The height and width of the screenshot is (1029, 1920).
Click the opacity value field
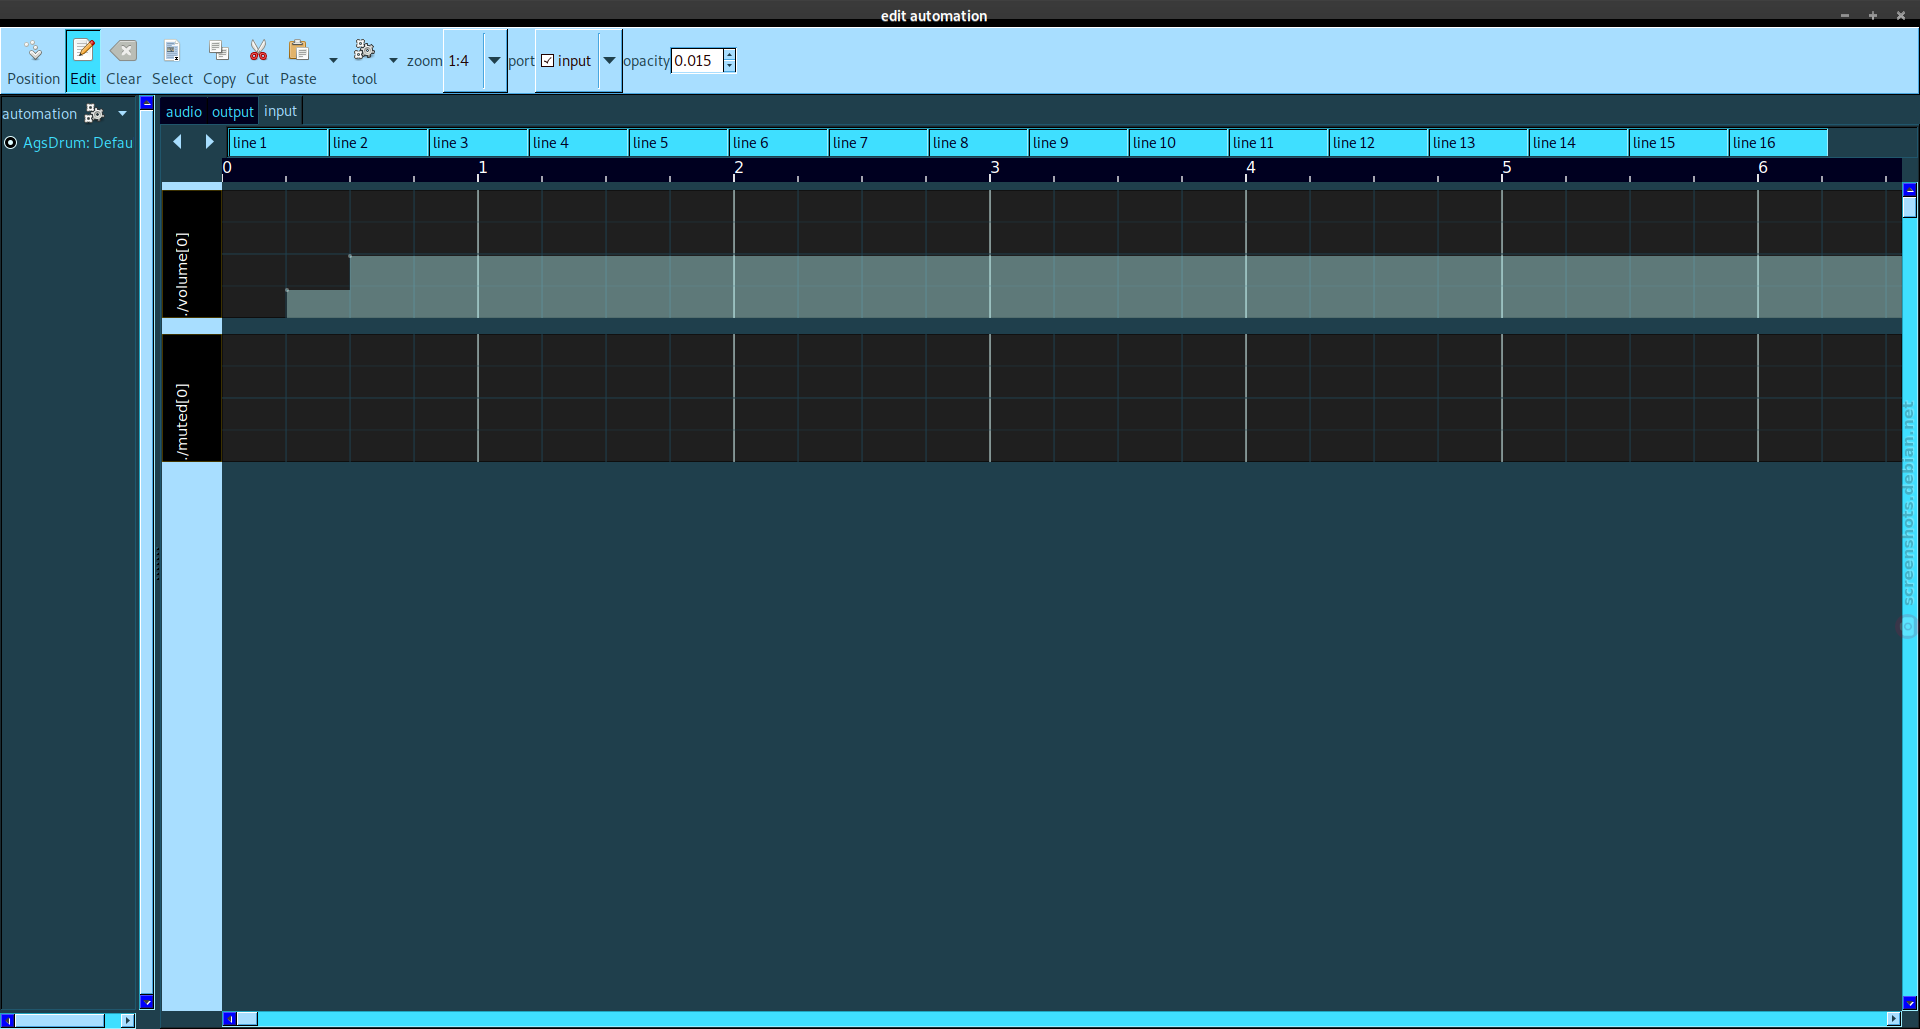point(697,61)
